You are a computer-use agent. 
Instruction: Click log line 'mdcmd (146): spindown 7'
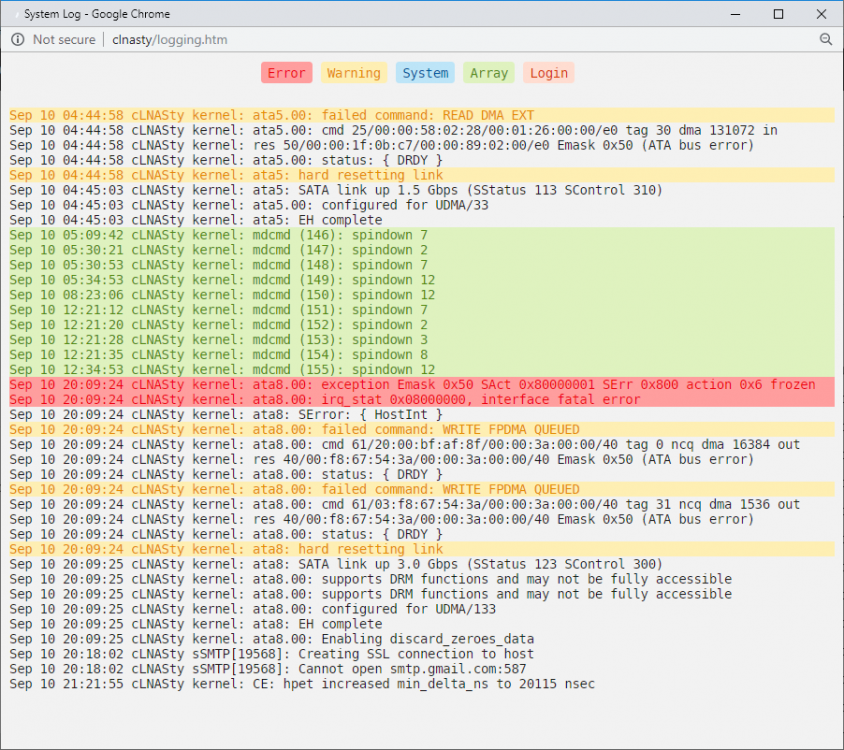pyautogui.click(x=422, y=235)
